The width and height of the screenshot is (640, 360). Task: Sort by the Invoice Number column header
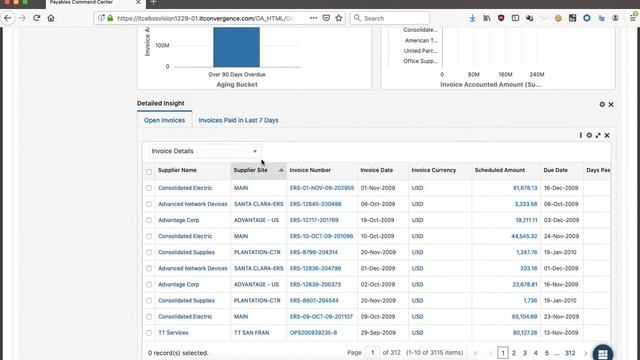(x=310, y=170)
